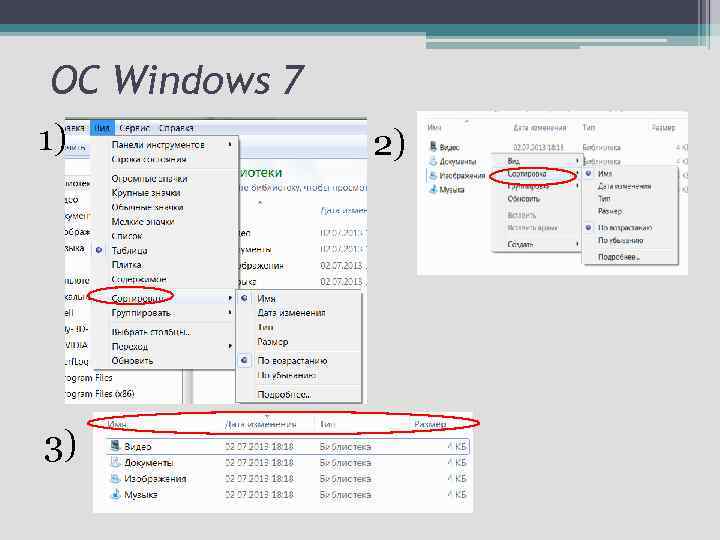Choose Обновить in the Вид menu
720x540 pixels.
coord(132,360)
